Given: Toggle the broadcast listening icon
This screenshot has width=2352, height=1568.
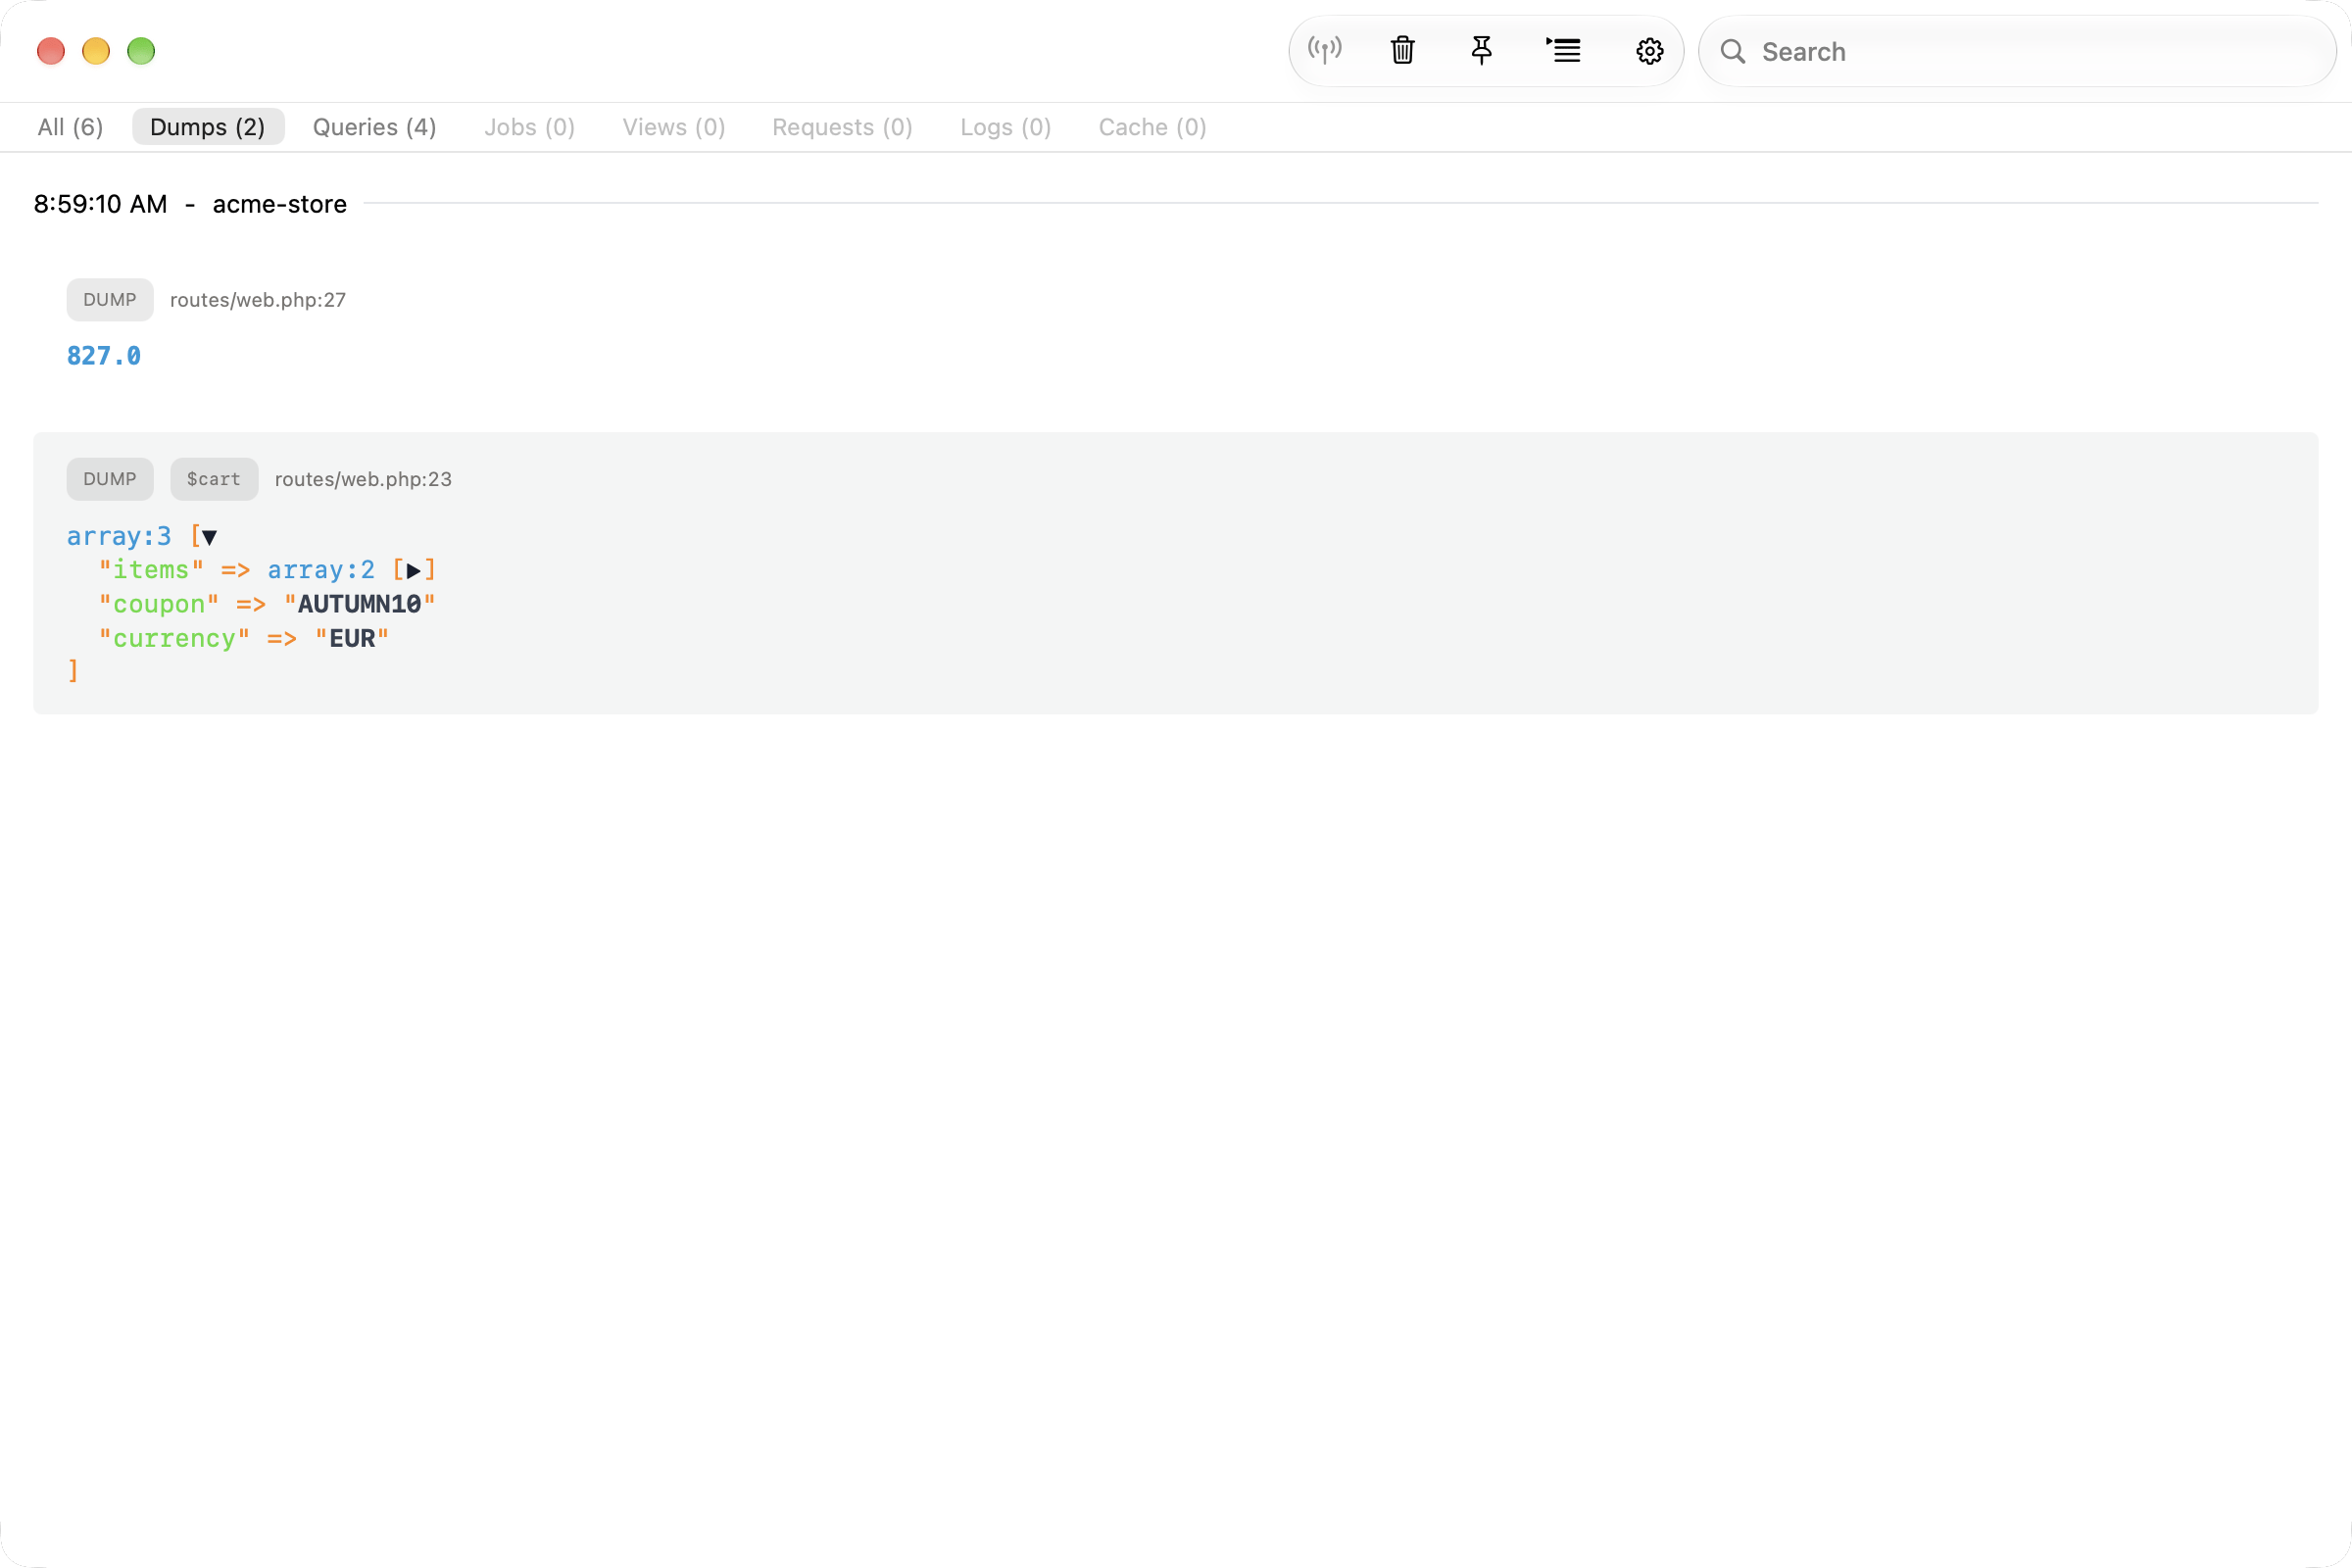Looking at the screenshot, I should [x=1325, y=50].
